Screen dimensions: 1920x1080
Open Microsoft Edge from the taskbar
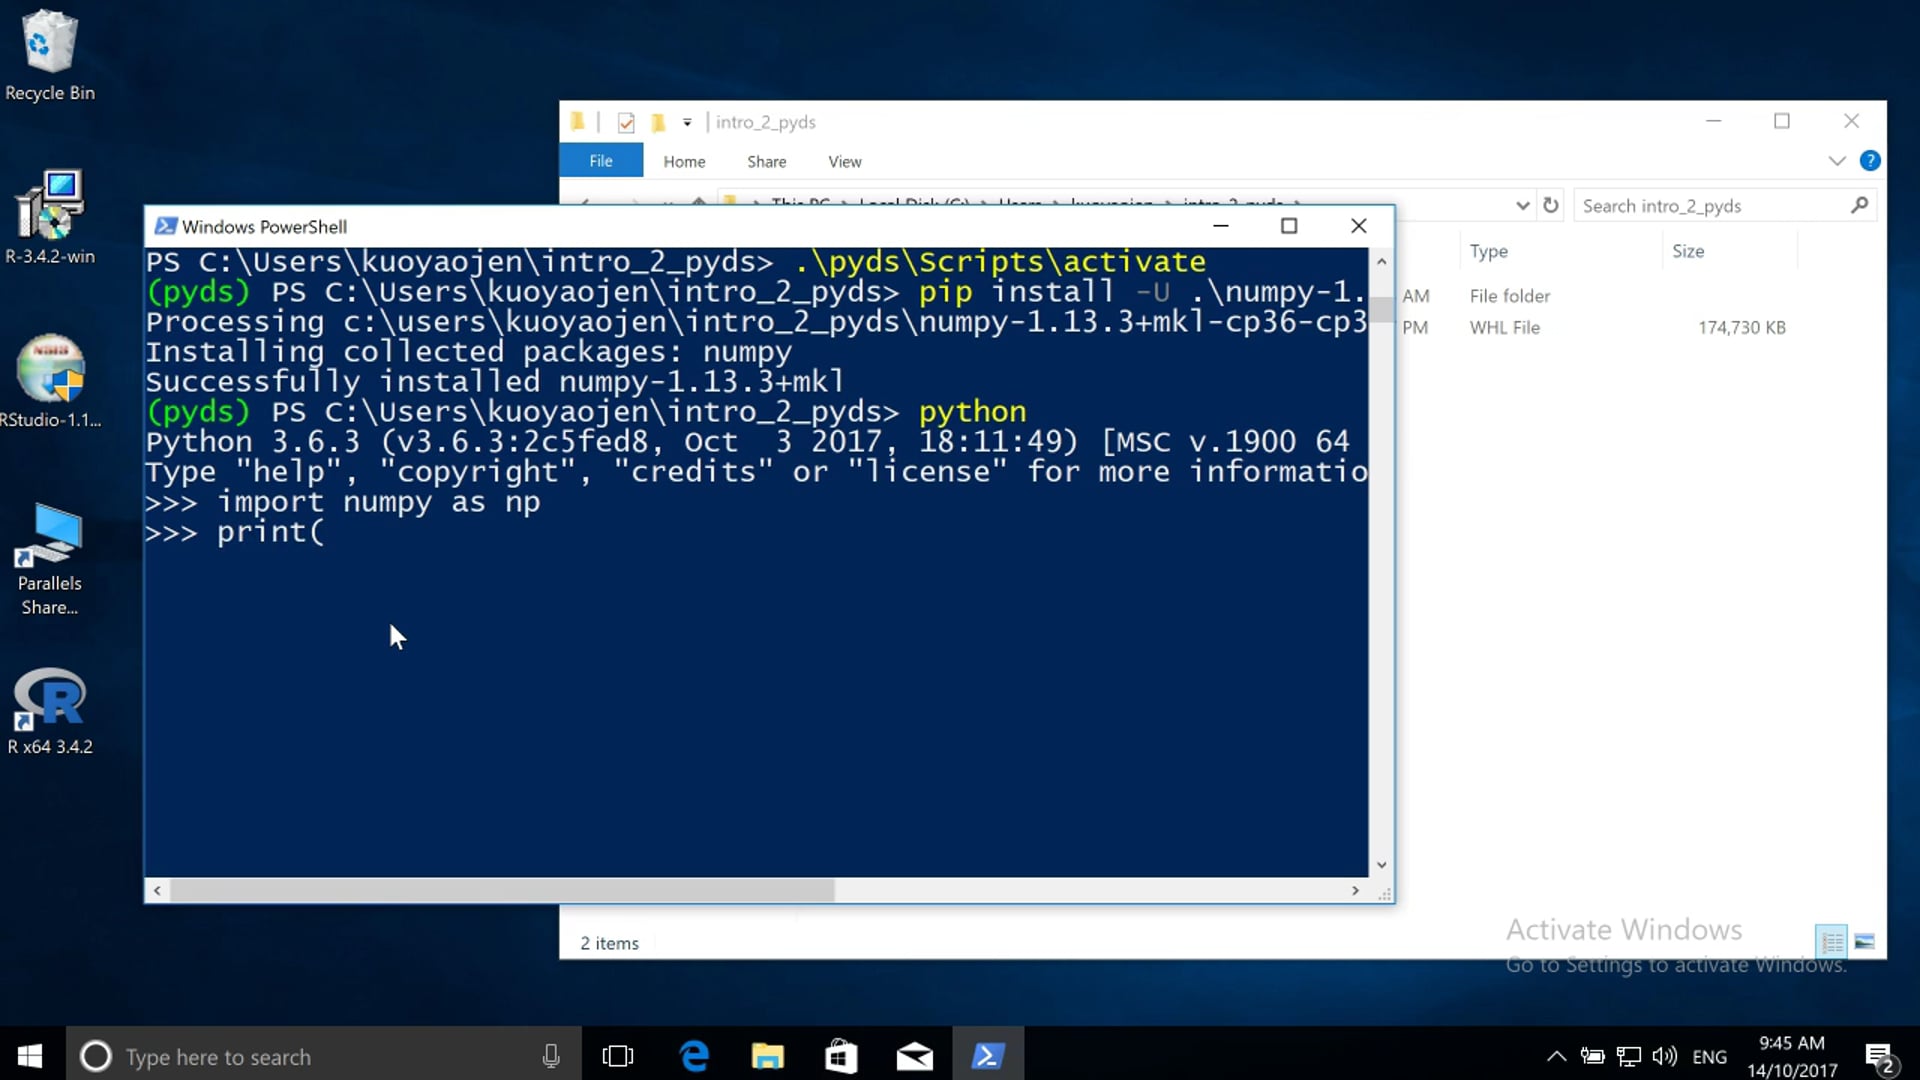[x=694, y=1055]
